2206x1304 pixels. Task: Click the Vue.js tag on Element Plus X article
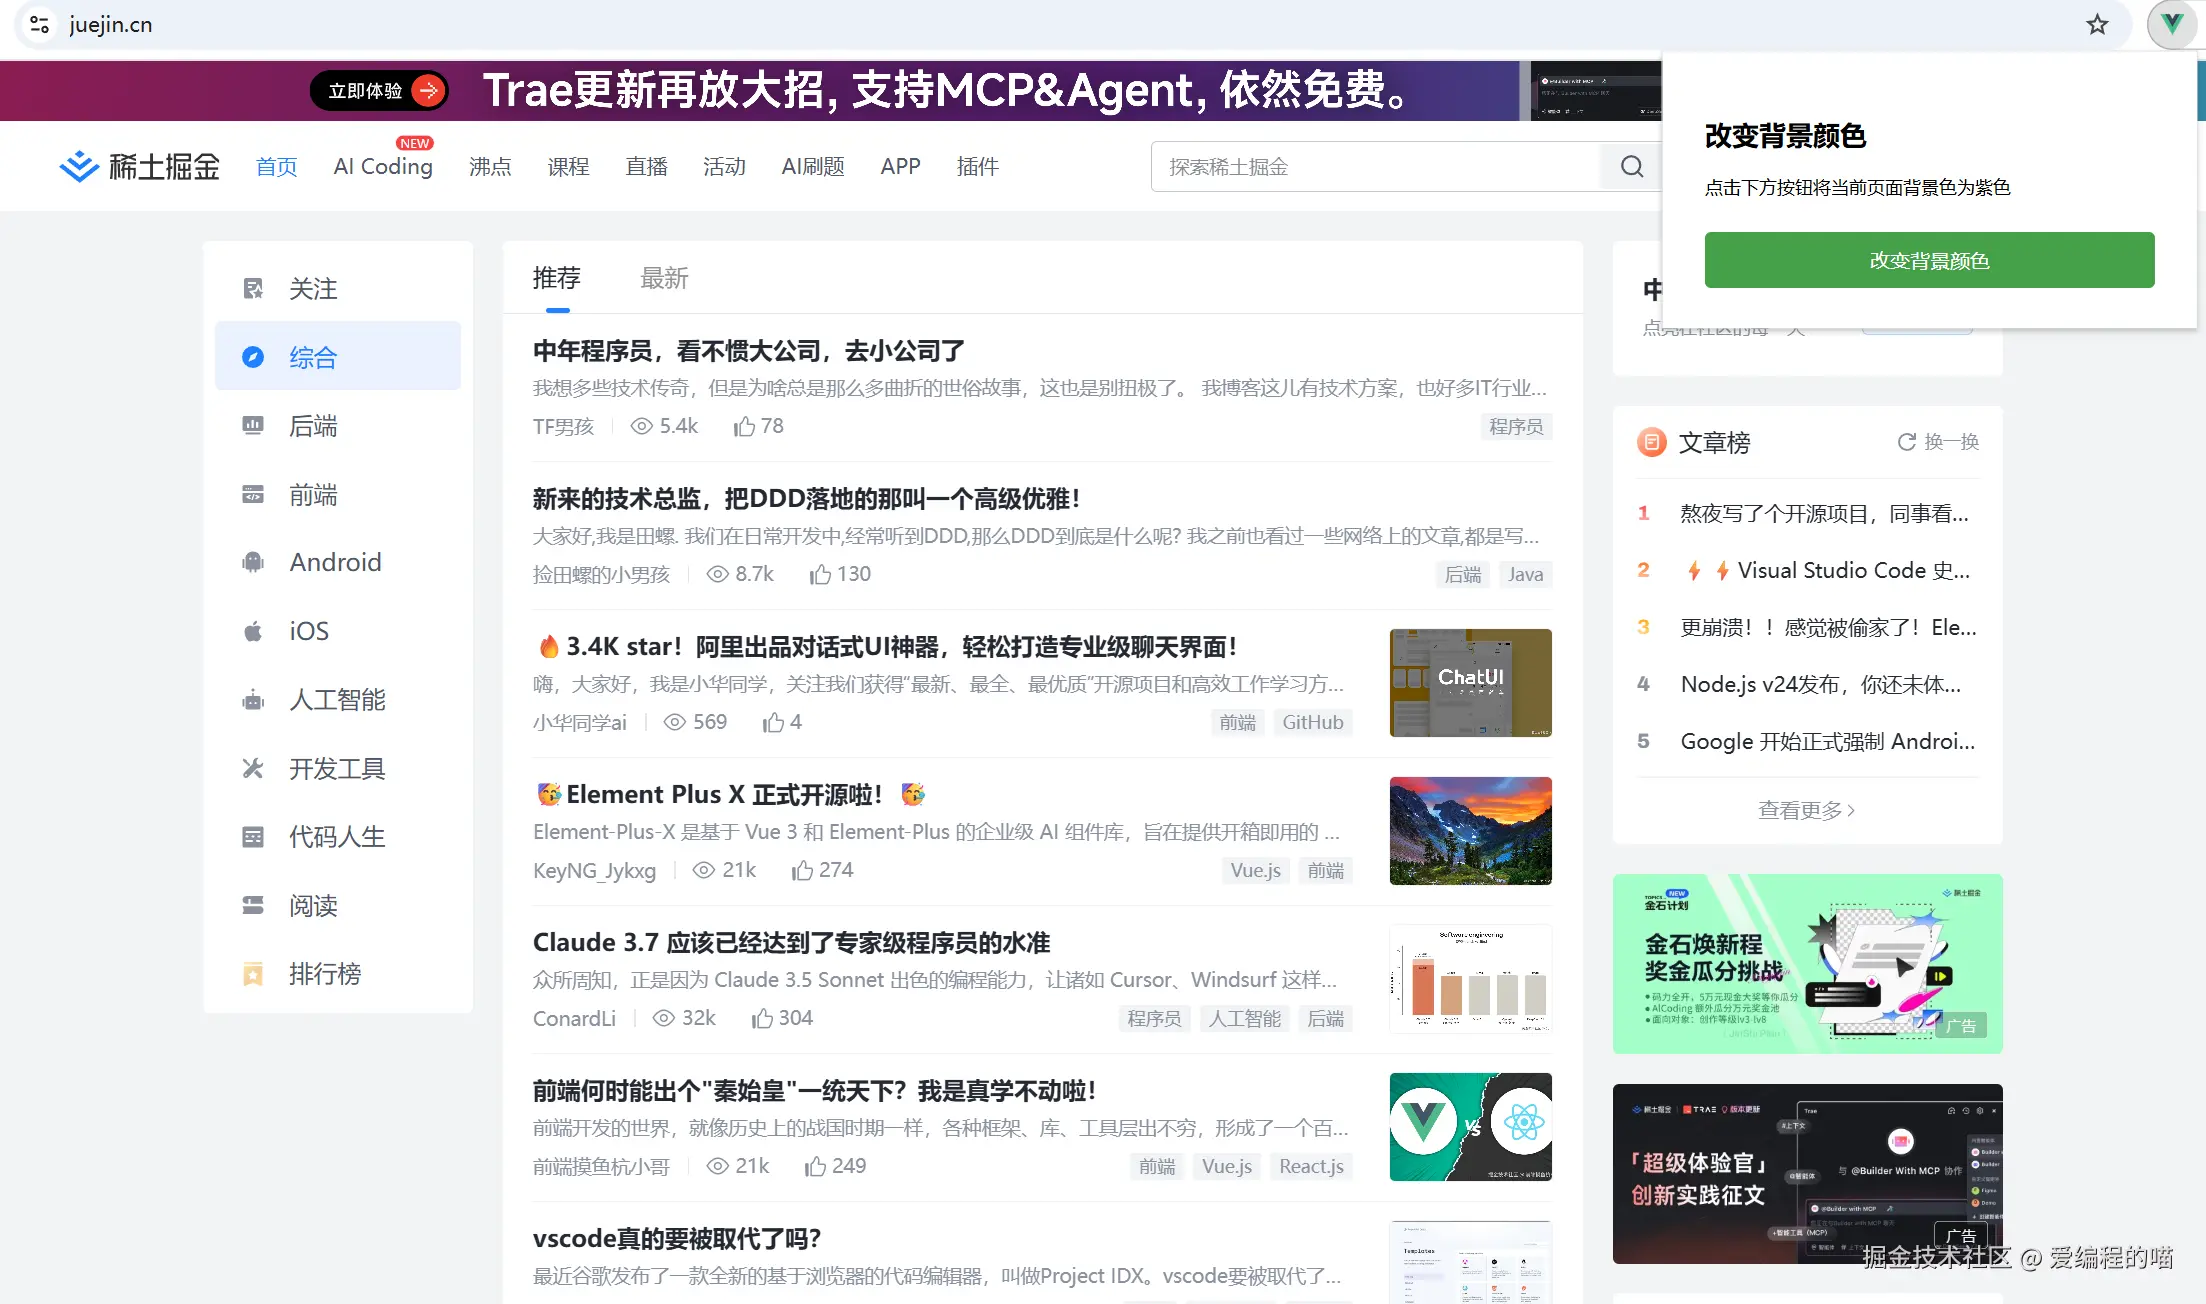click(x=1255, y=870)
